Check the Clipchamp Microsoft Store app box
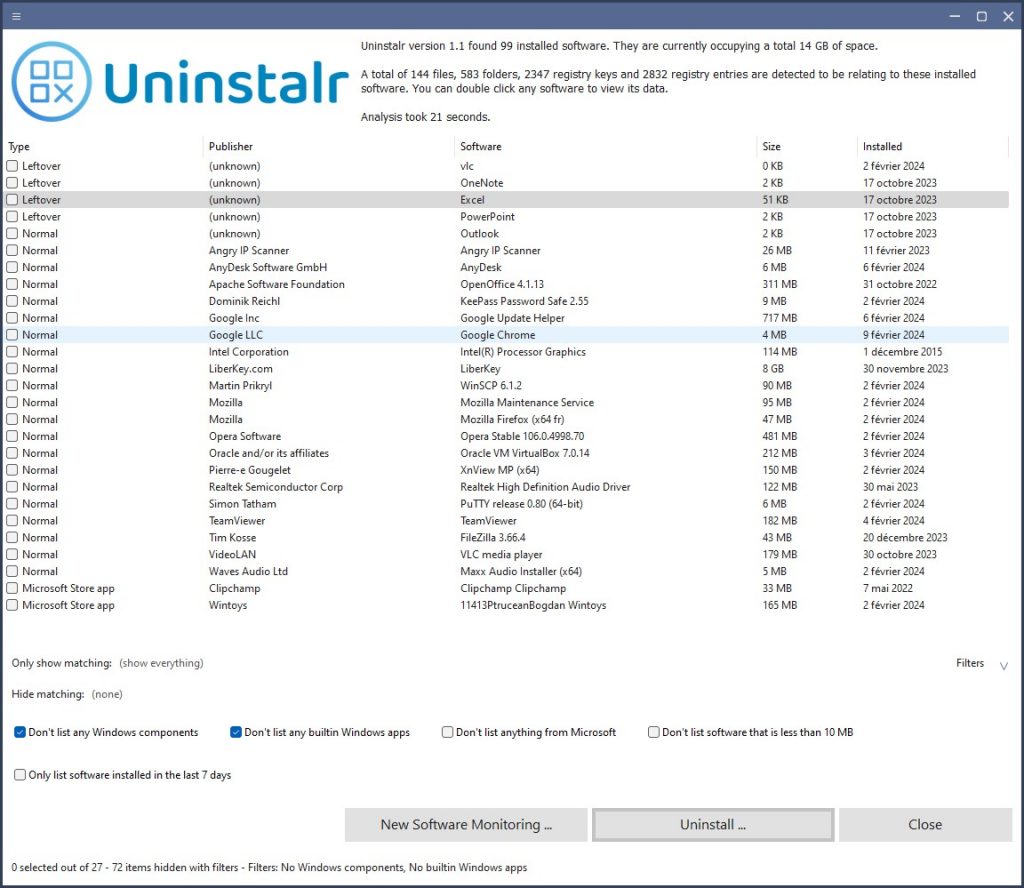1024x888 pixels. (x=12, y=588)
